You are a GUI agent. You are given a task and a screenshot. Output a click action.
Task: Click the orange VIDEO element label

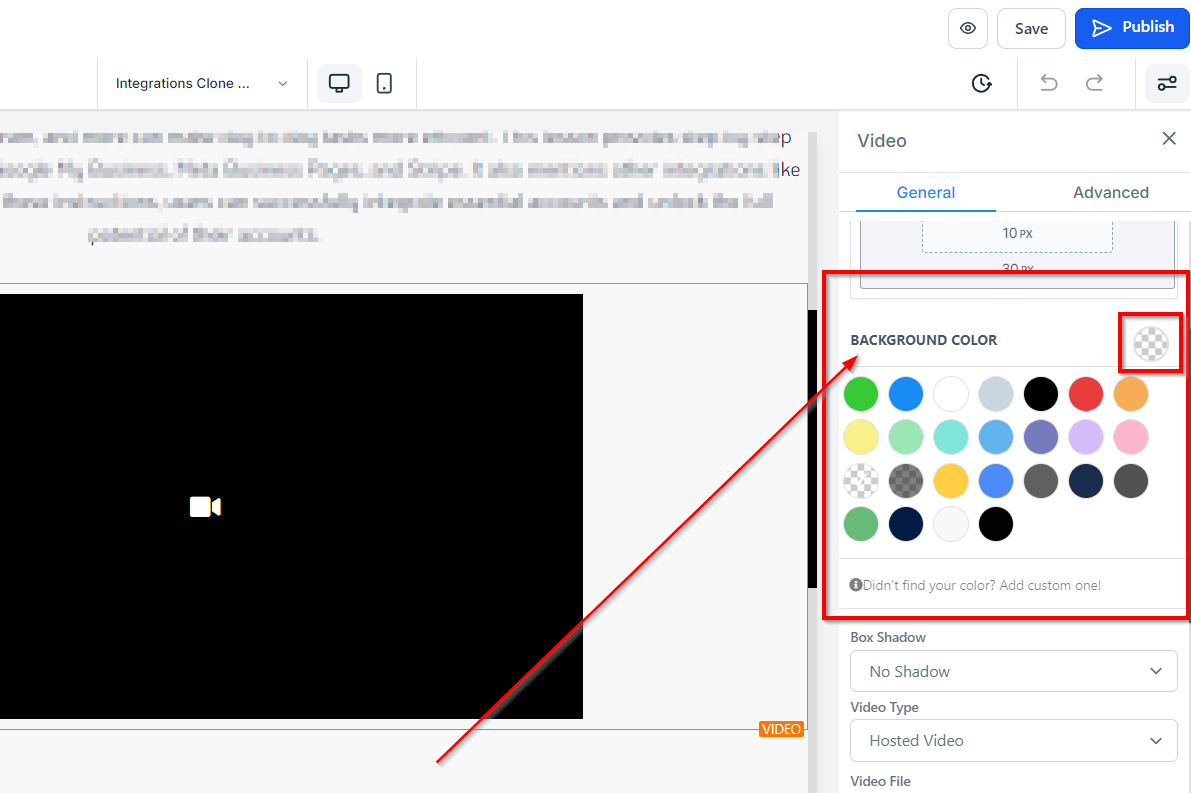pyautogui.click(x=781, y=729)
